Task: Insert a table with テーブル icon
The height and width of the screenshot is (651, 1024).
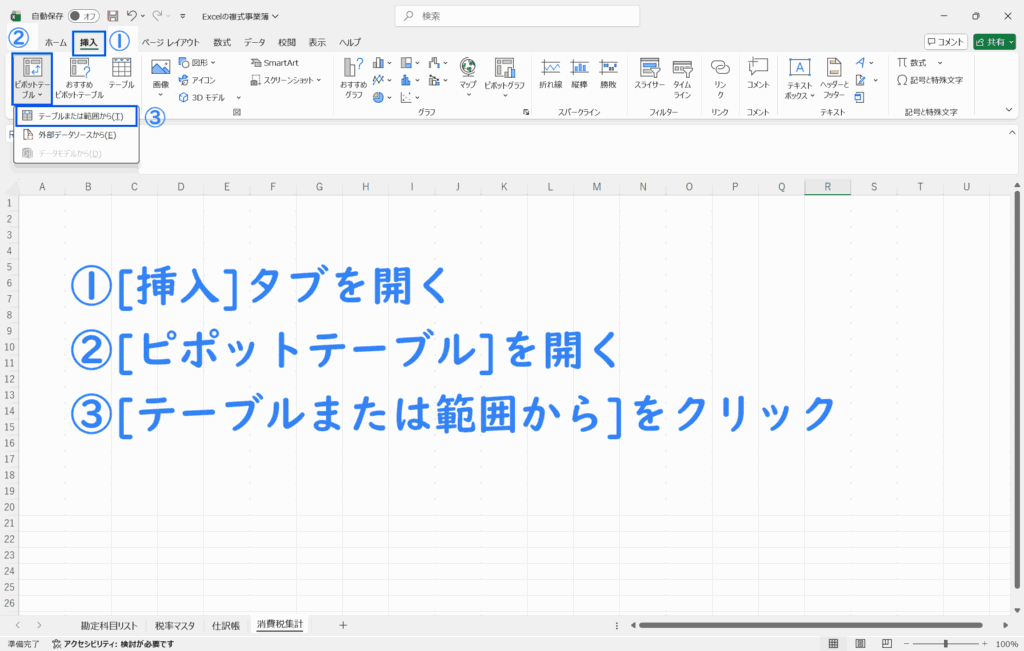Action: (x=121, y=75)
